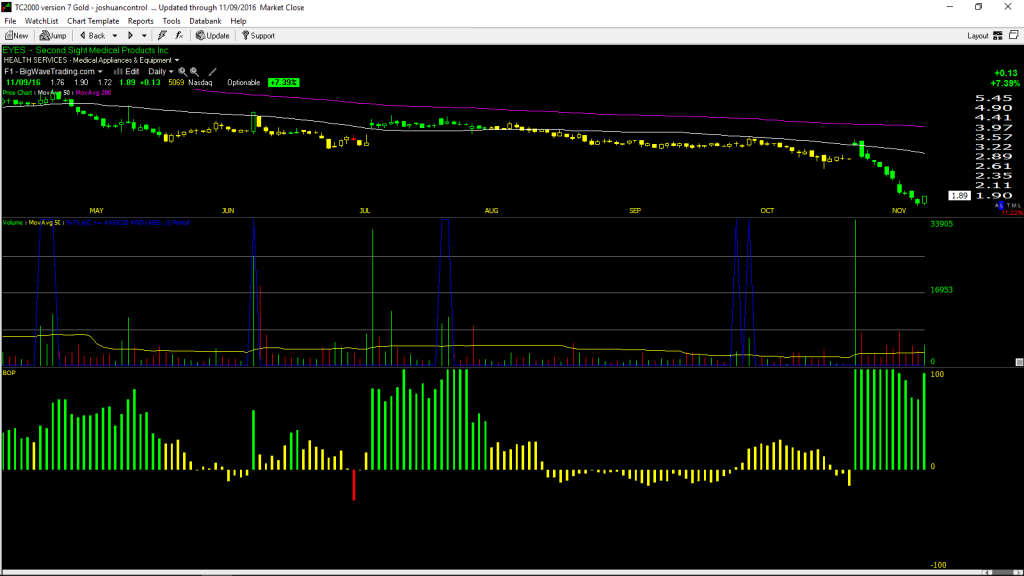Image resolution: width=1024 pixels, height=576 pixels.
Task: Click the EYES Second Sight Medical Products title
Action: (x=86, y=50)
